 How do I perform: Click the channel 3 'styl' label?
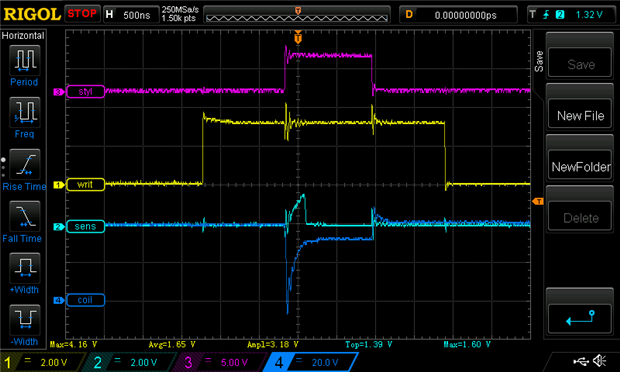tap(85, 91)
